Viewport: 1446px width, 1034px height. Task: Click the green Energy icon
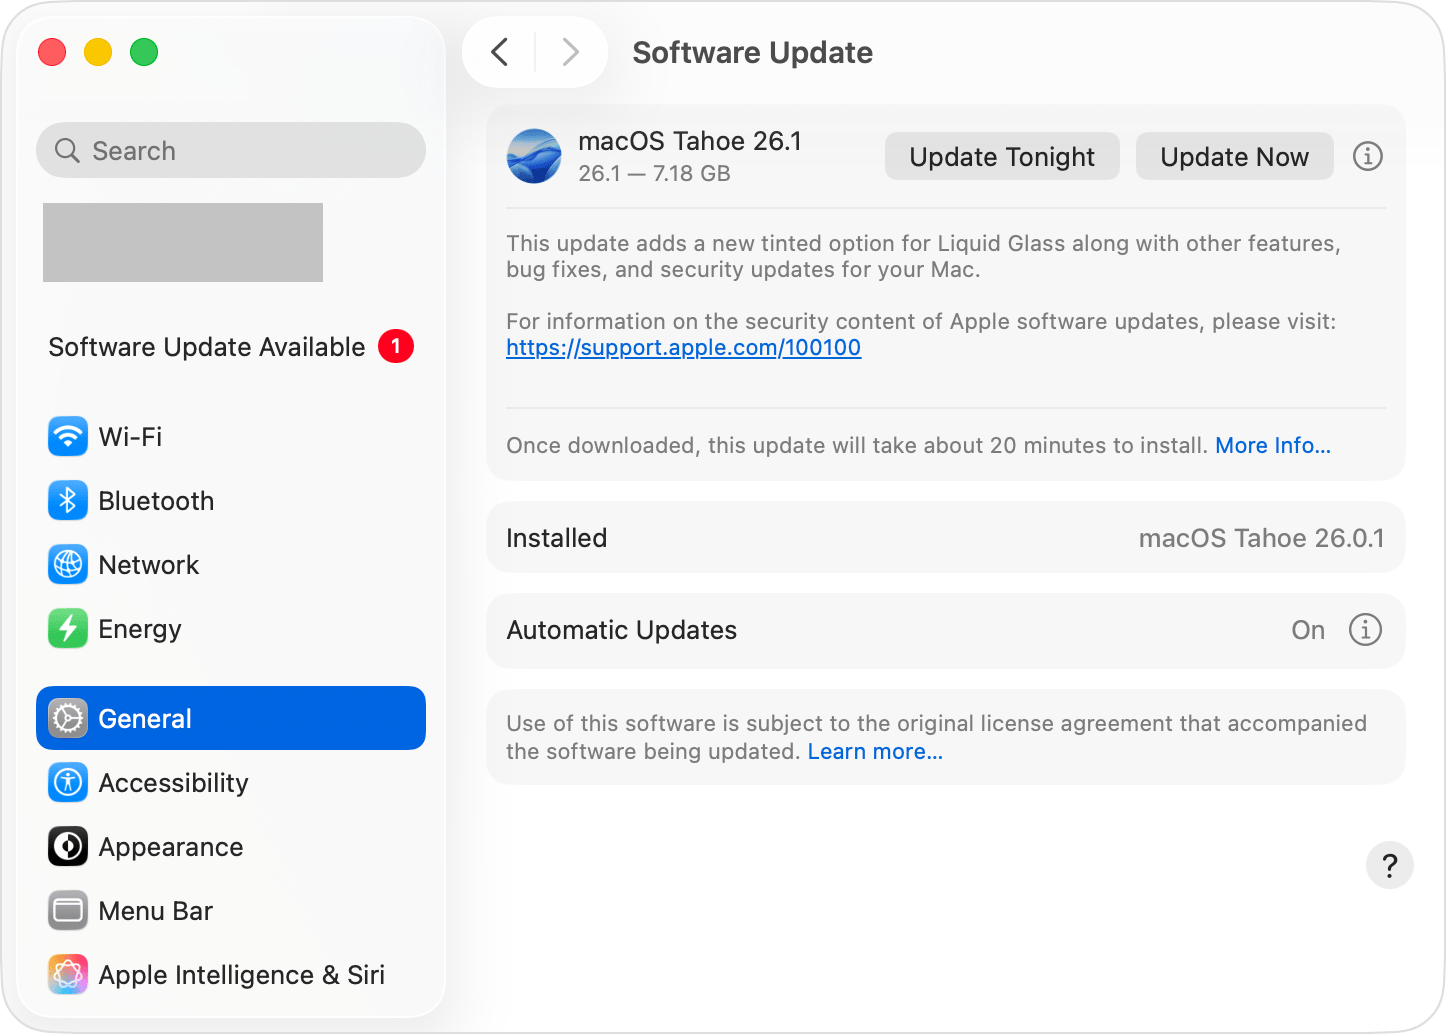pos(68,629)
